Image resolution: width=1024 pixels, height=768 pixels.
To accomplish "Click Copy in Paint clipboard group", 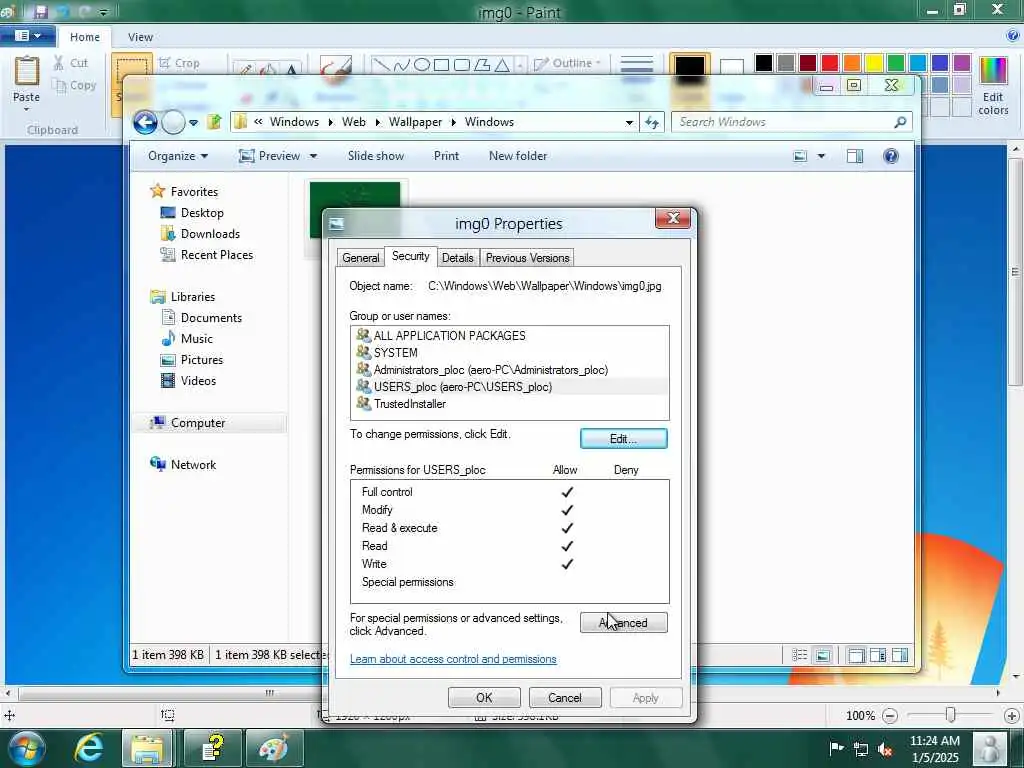I will click(x=74, y=86).
